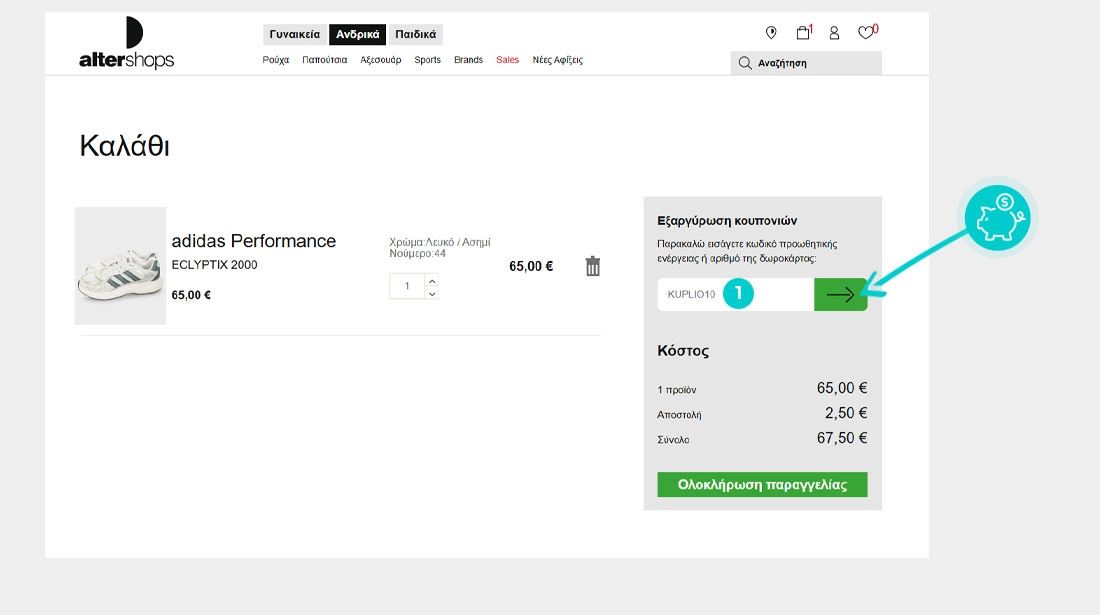The width and height of the screenshot is (1100, 615).
Task: Open the user account icon
Action: [834, 33]
